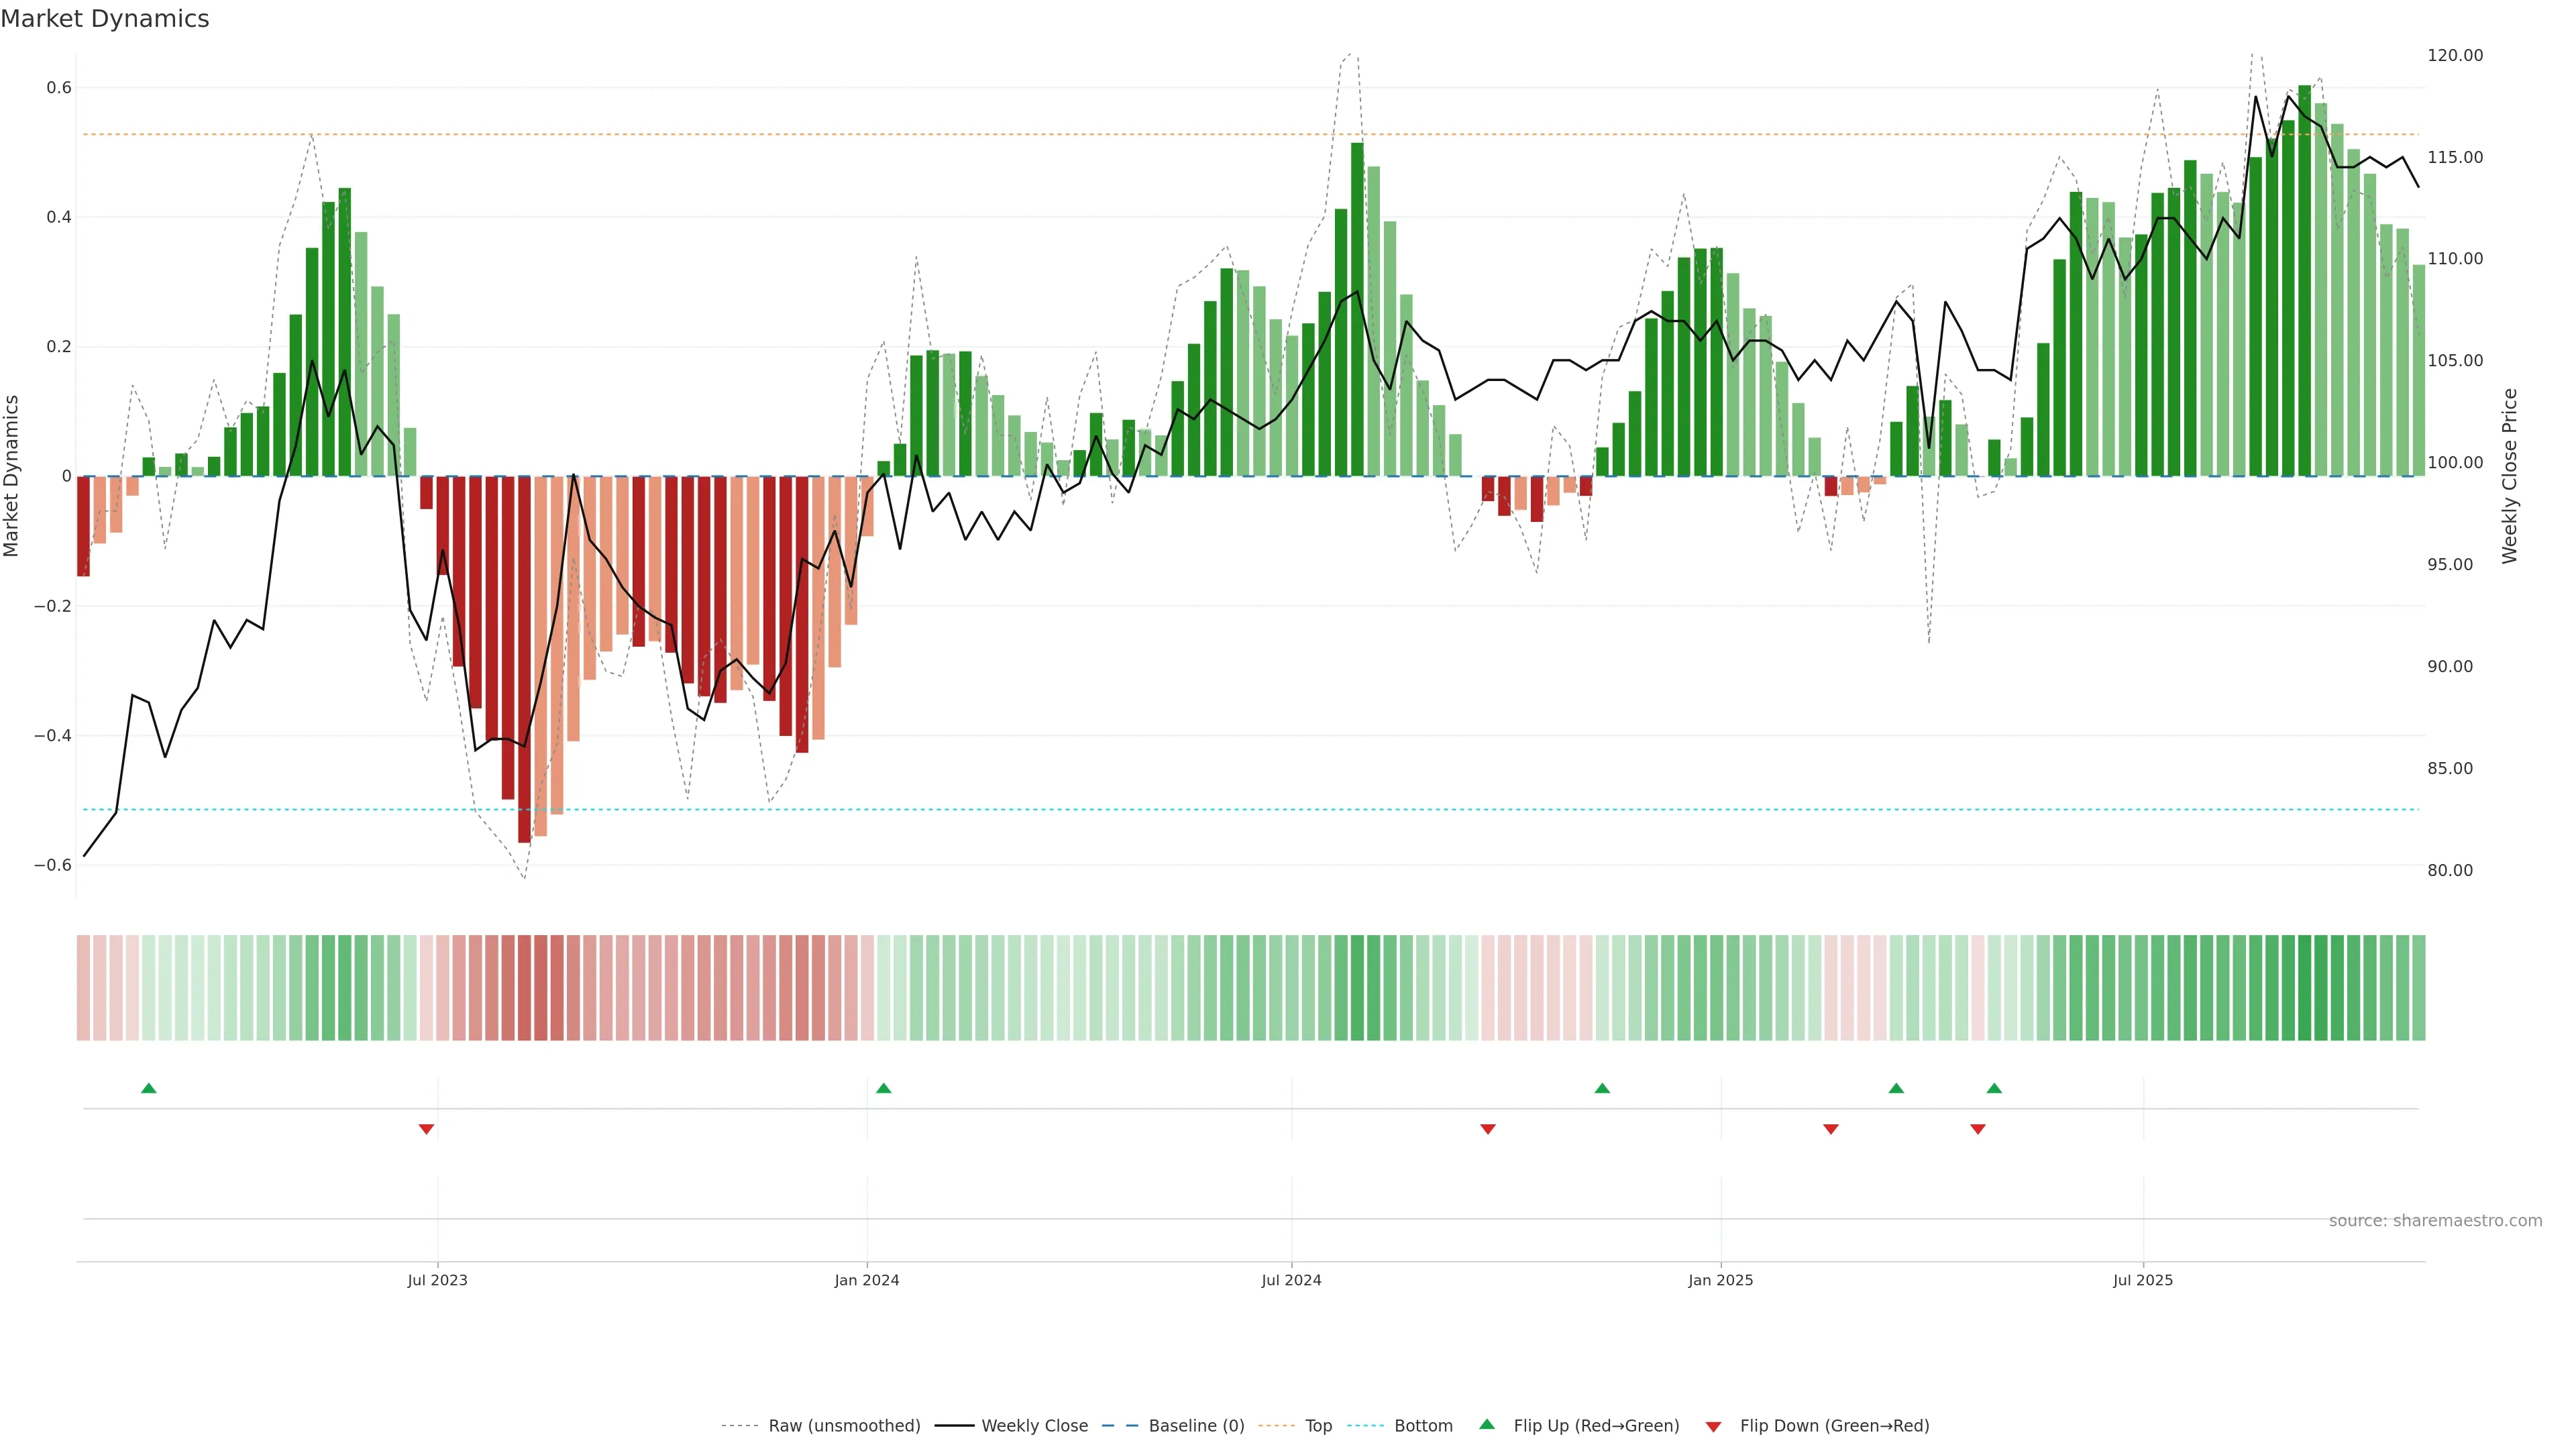Click the darkest red cell in heatmap strip
2576x1449 pixels.
pos(524,987)
